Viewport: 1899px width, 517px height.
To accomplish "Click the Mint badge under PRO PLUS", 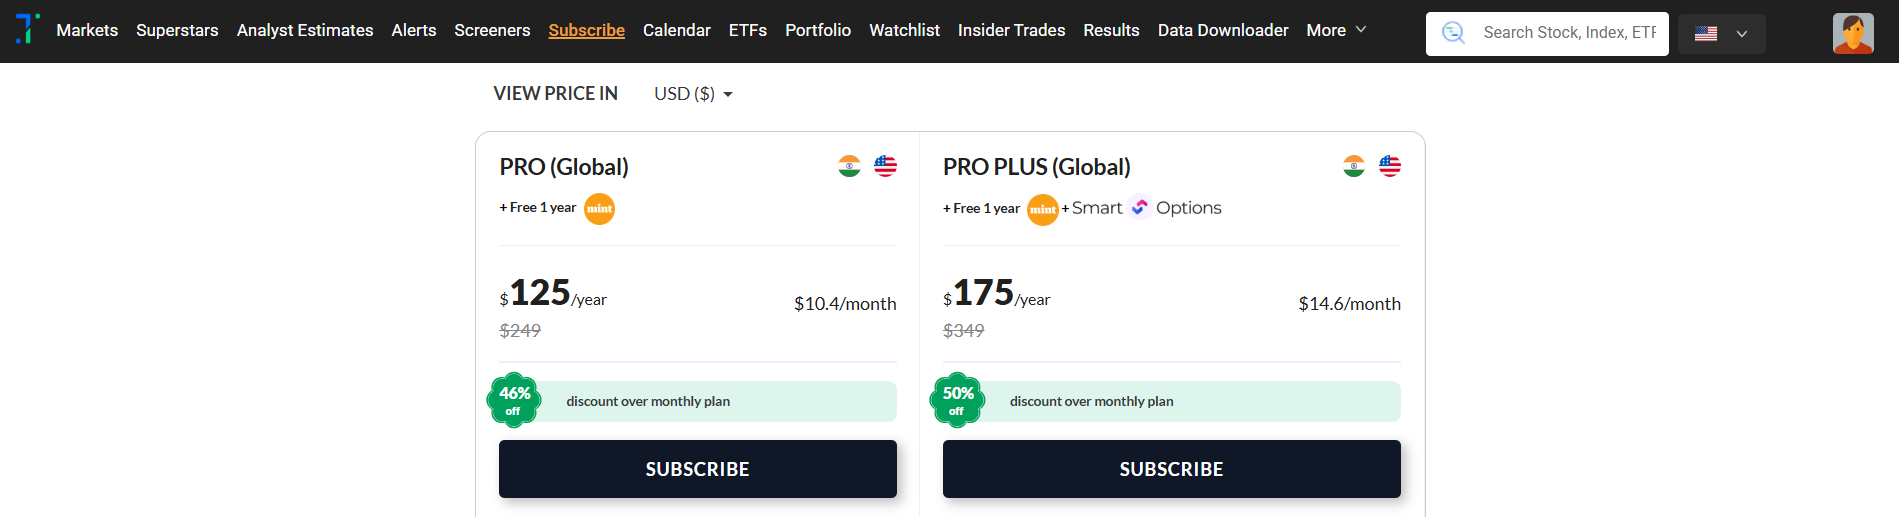I will [x=1042, y=209].
